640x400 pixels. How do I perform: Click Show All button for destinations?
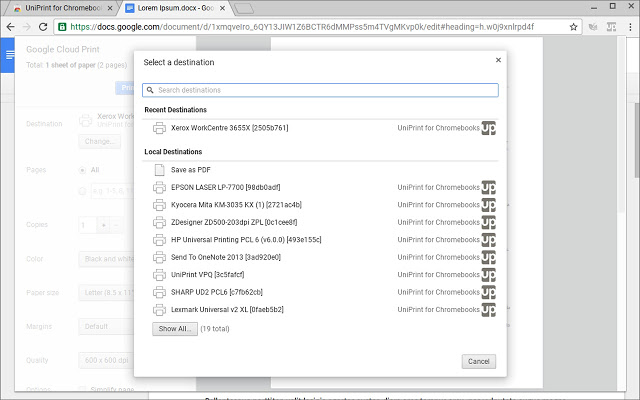175,329
